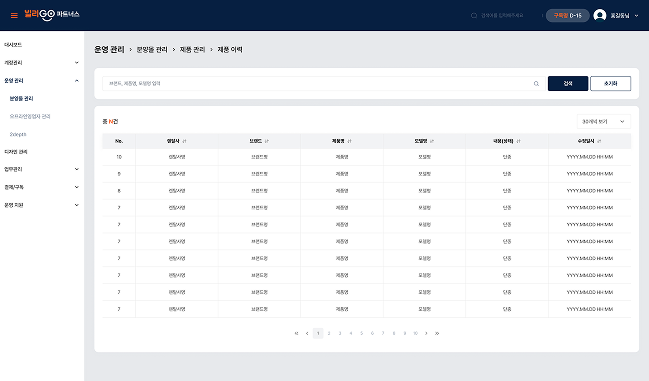Viewport: 649px width, 381px height.
Task: Click the 수정일시 column header label
Action: (x=586, y=141)
